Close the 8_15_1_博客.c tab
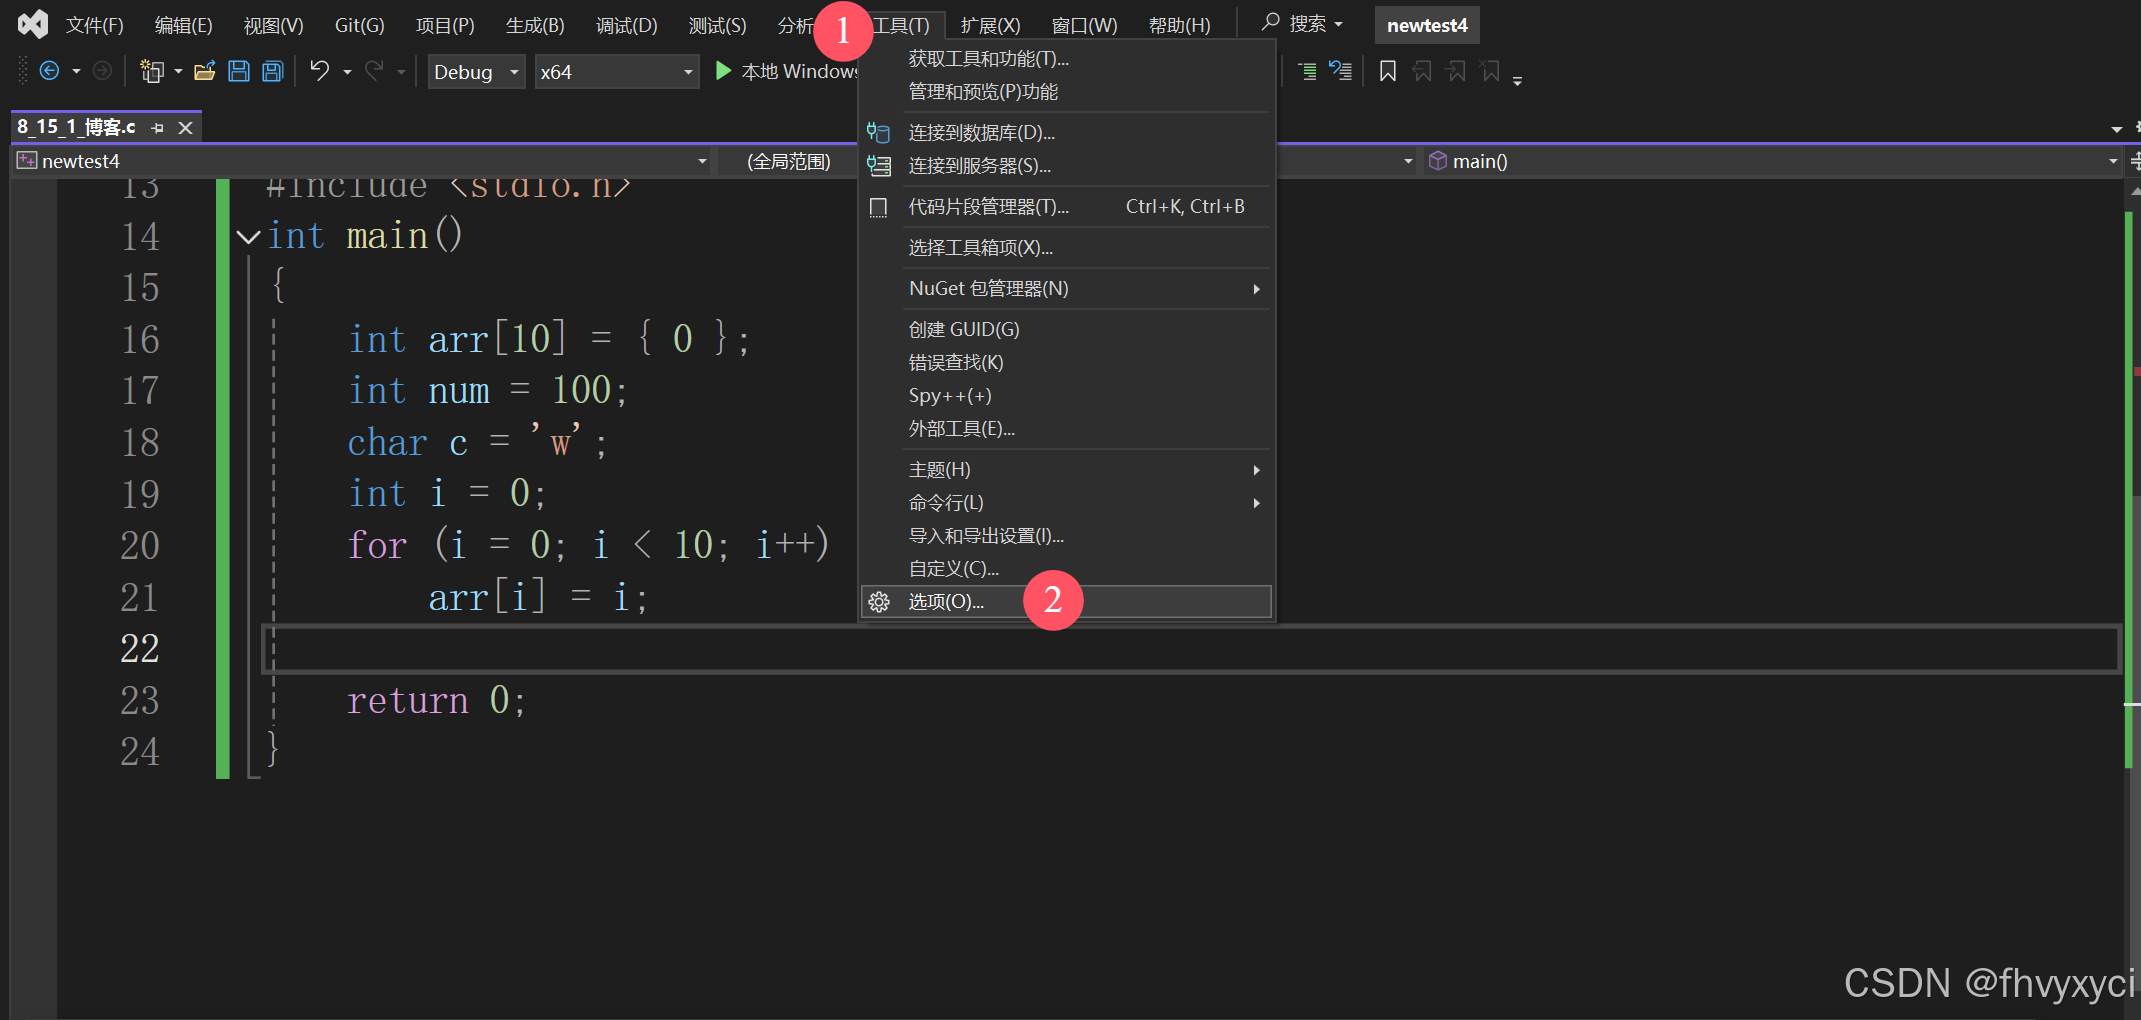2141x1020 pixels. pyautogui.click(x=185, y=128)
